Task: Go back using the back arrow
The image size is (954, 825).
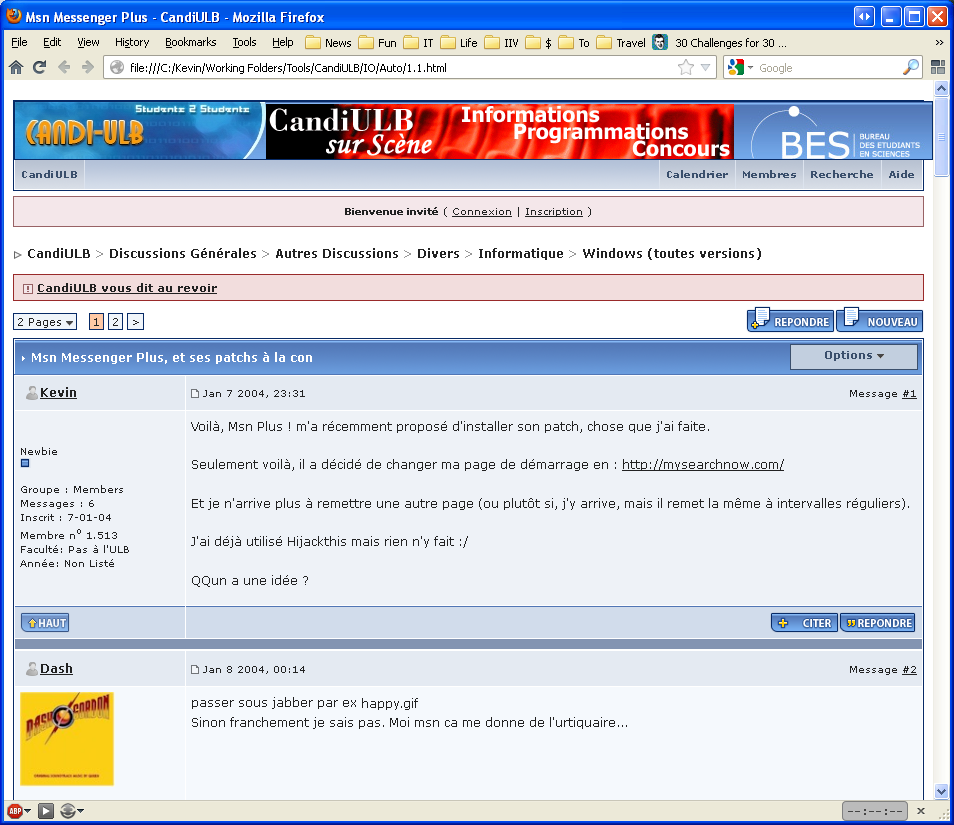Action: pyautogui.click(x=63, y=68)
